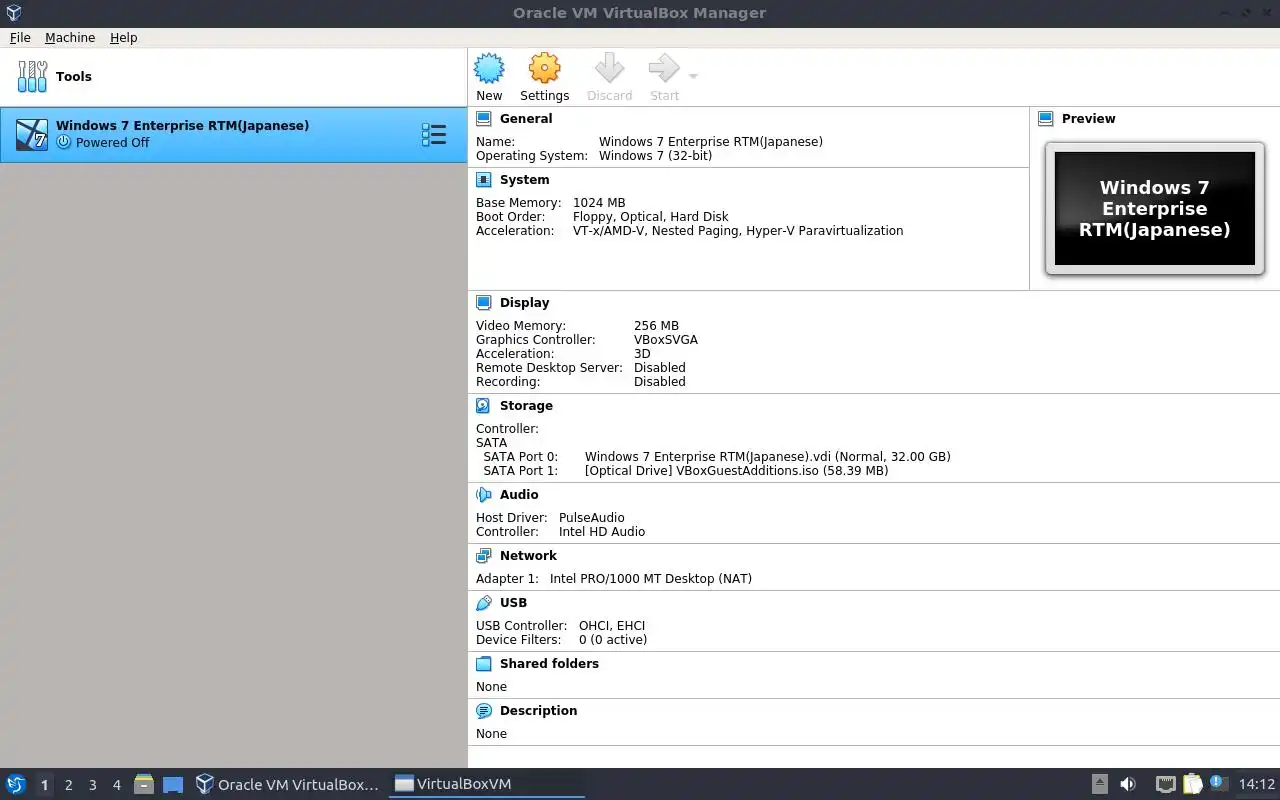Click the Windows 7 VM OS icon
Image resolution: width=1280 pixels, height=800 pixels.
[32, 134]
